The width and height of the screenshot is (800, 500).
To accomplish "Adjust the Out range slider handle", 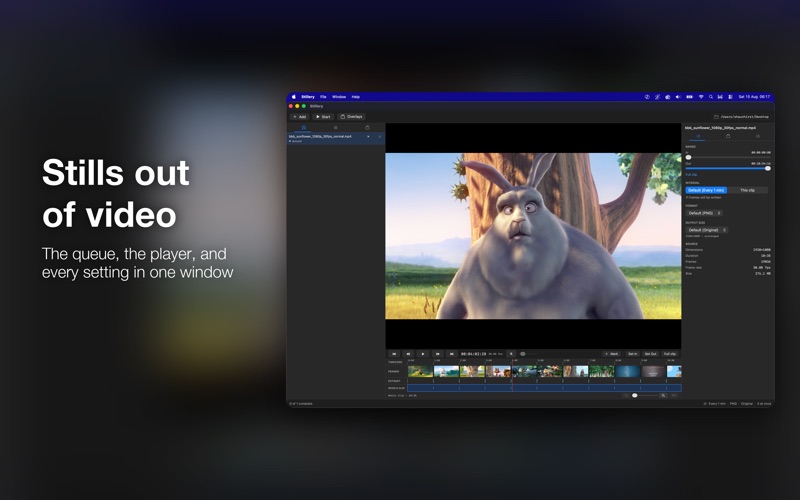I will [x=767, y=168].
